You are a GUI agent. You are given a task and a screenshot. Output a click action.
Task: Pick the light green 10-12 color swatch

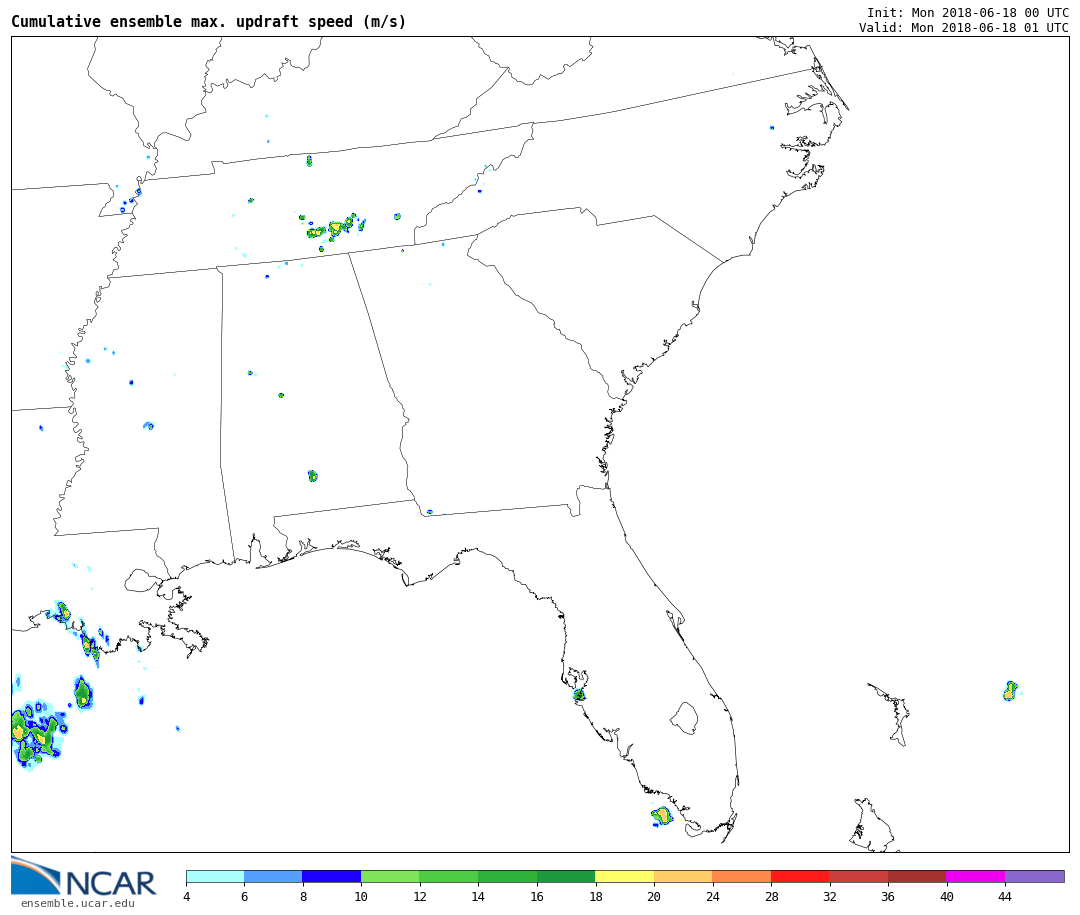[391, 876]
